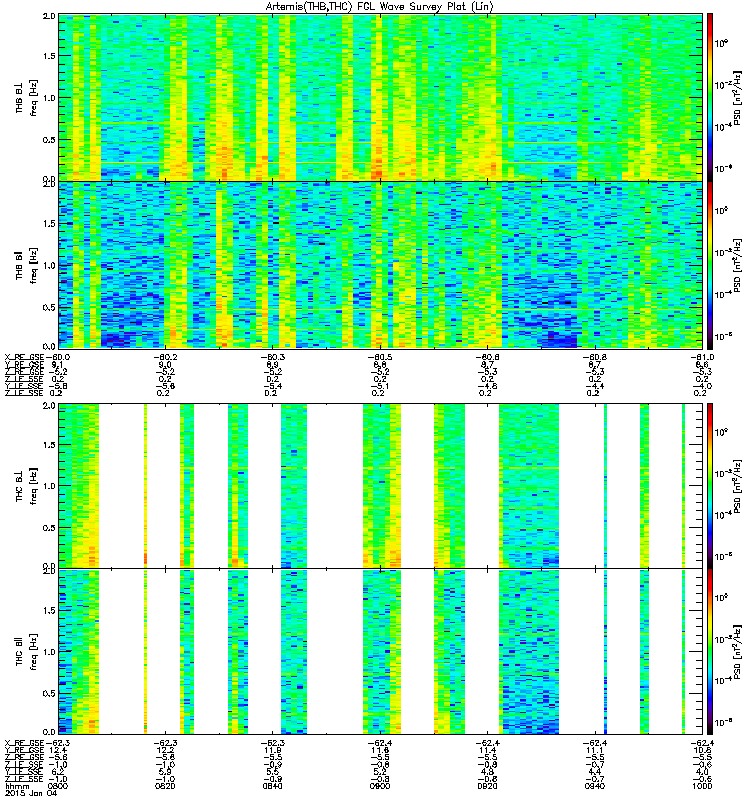
Task: Click 'X_RE_GSE' label under the THC panels
Action: pos(24,743)
